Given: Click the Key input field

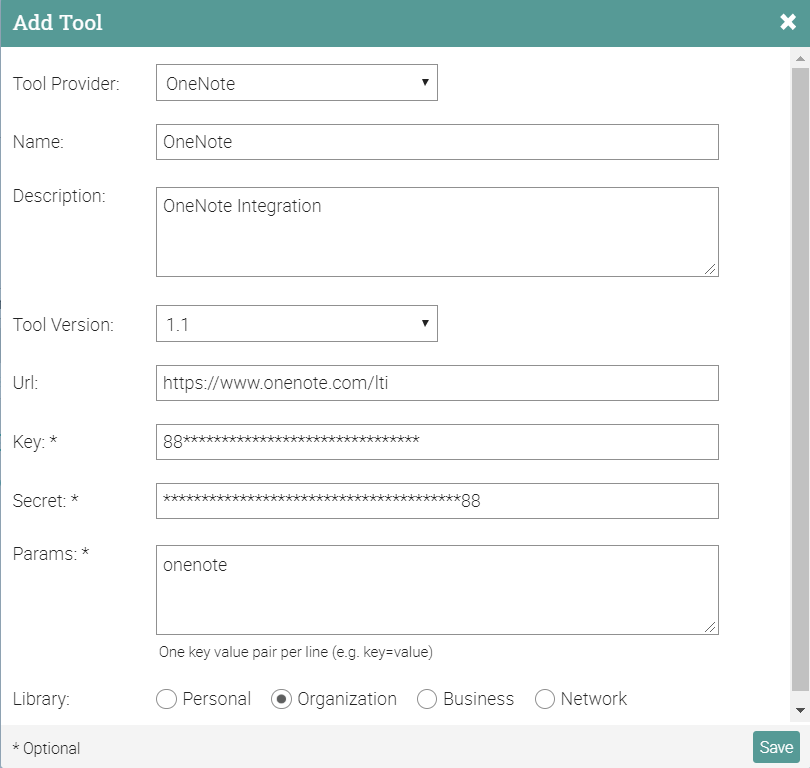Looking at the screenshot, I should click(437, 442).
